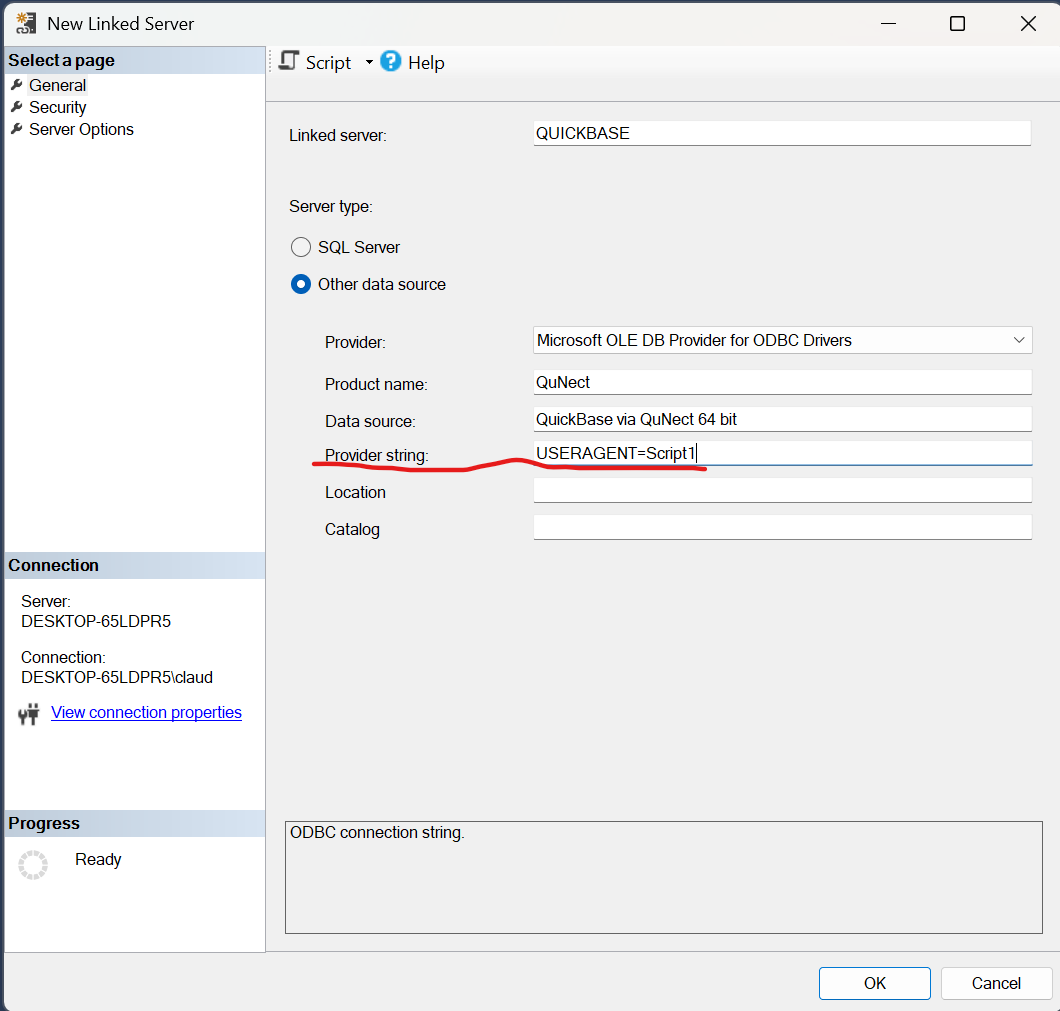Select the Other data source radio button

pyautogui.click(x=301, y=285)
